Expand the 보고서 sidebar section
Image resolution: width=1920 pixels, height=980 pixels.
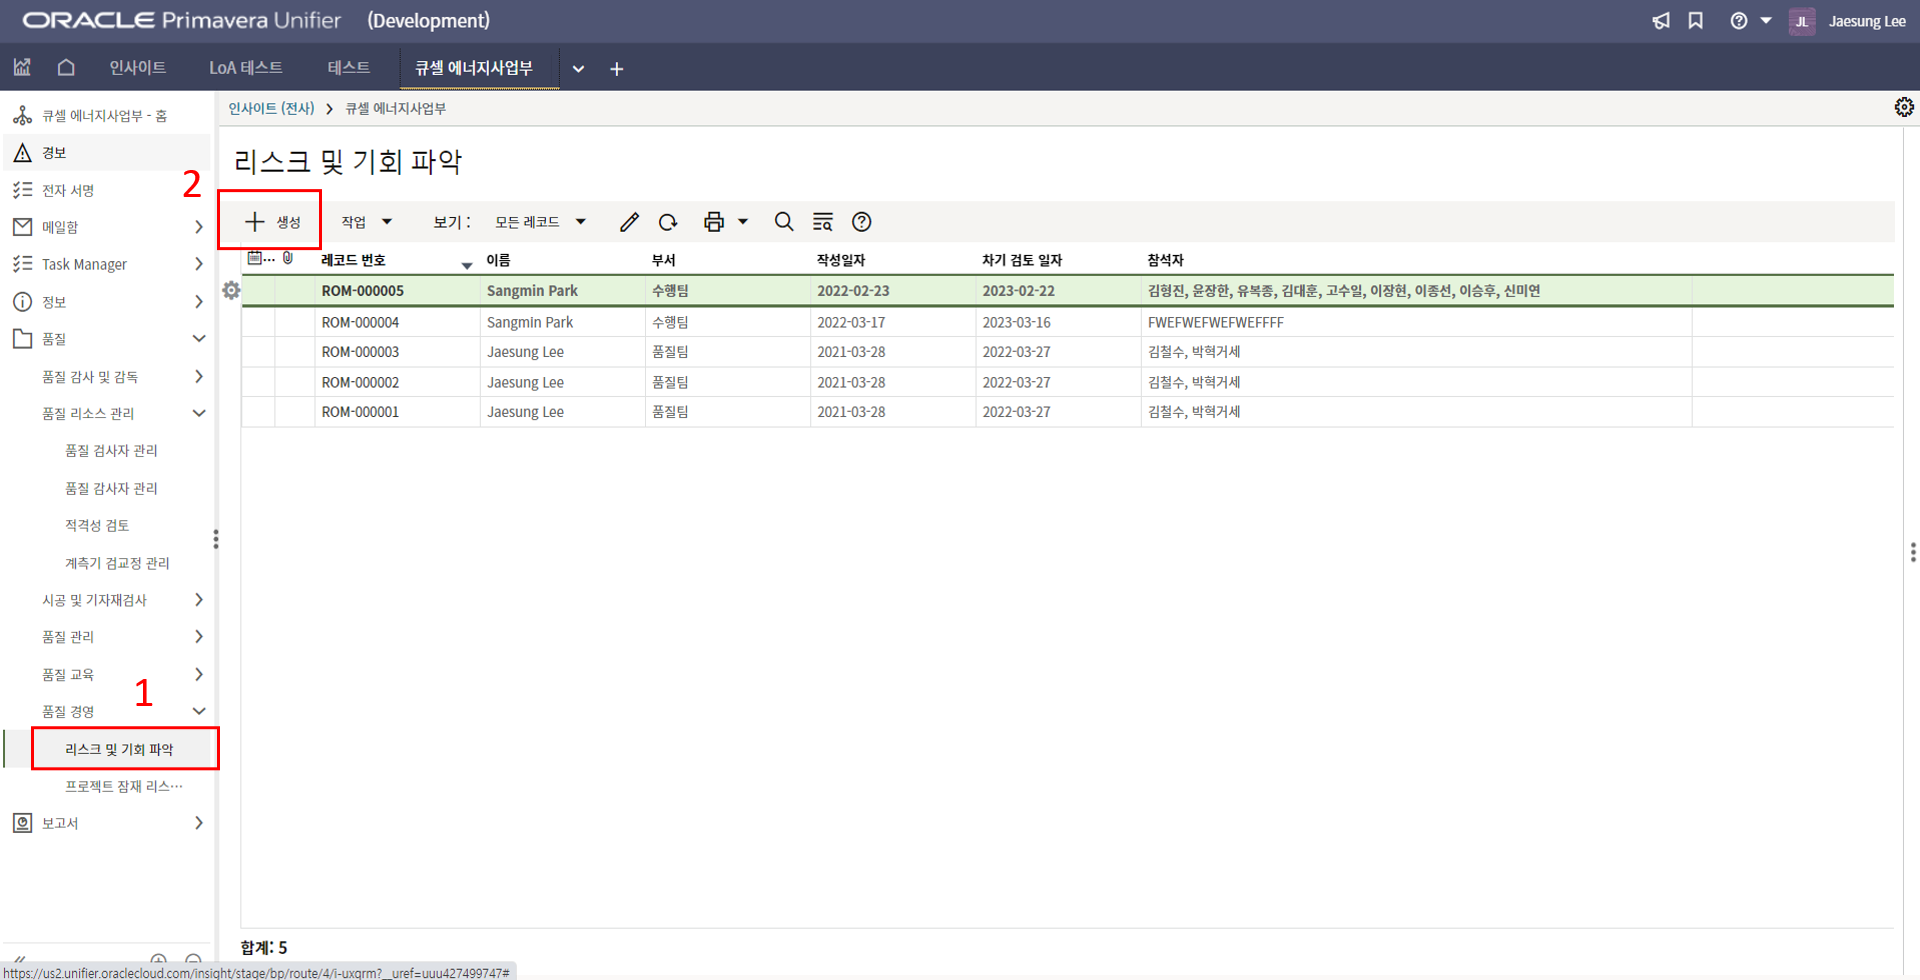(x=198, y=823)
